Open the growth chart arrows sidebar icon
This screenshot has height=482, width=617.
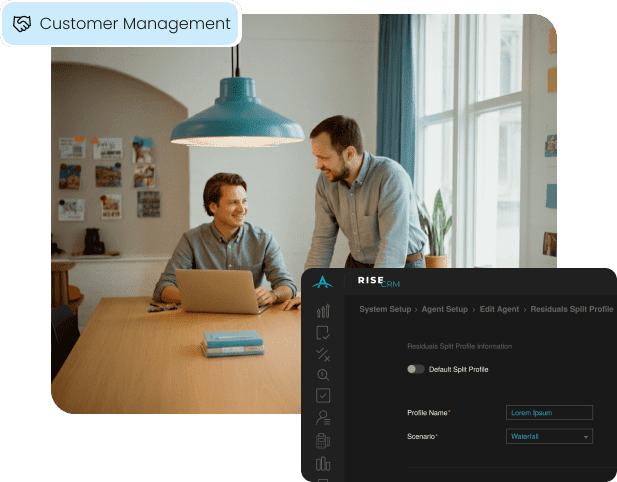322,311
